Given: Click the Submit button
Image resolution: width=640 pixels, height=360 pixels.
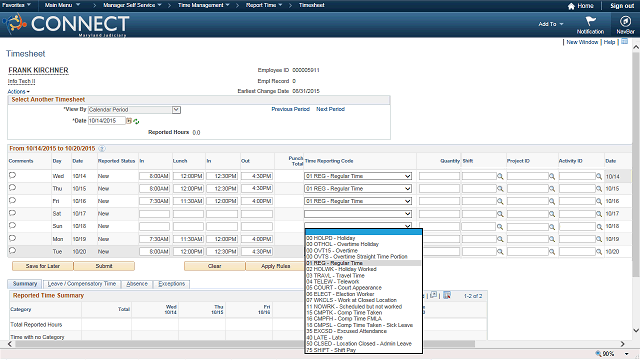Looking at the screenshot, I should click(x=104, y=266).
